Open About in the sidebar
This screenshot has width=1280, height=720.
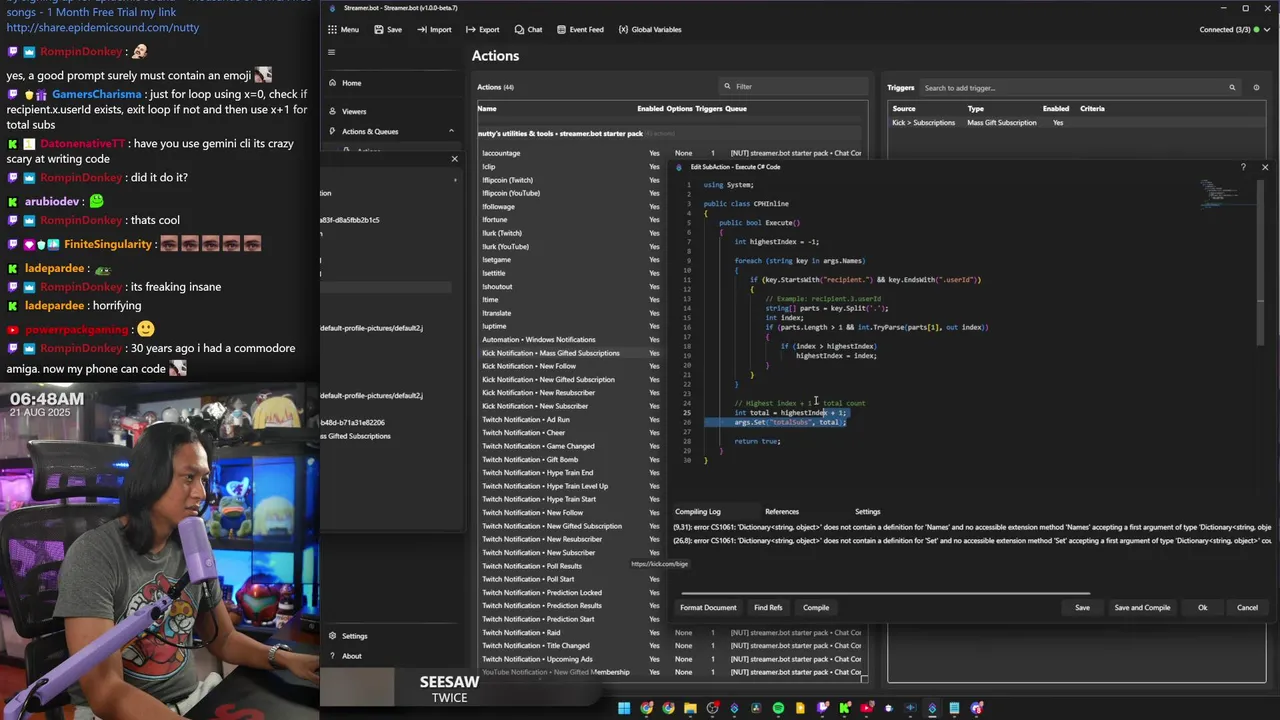point(352,656)
